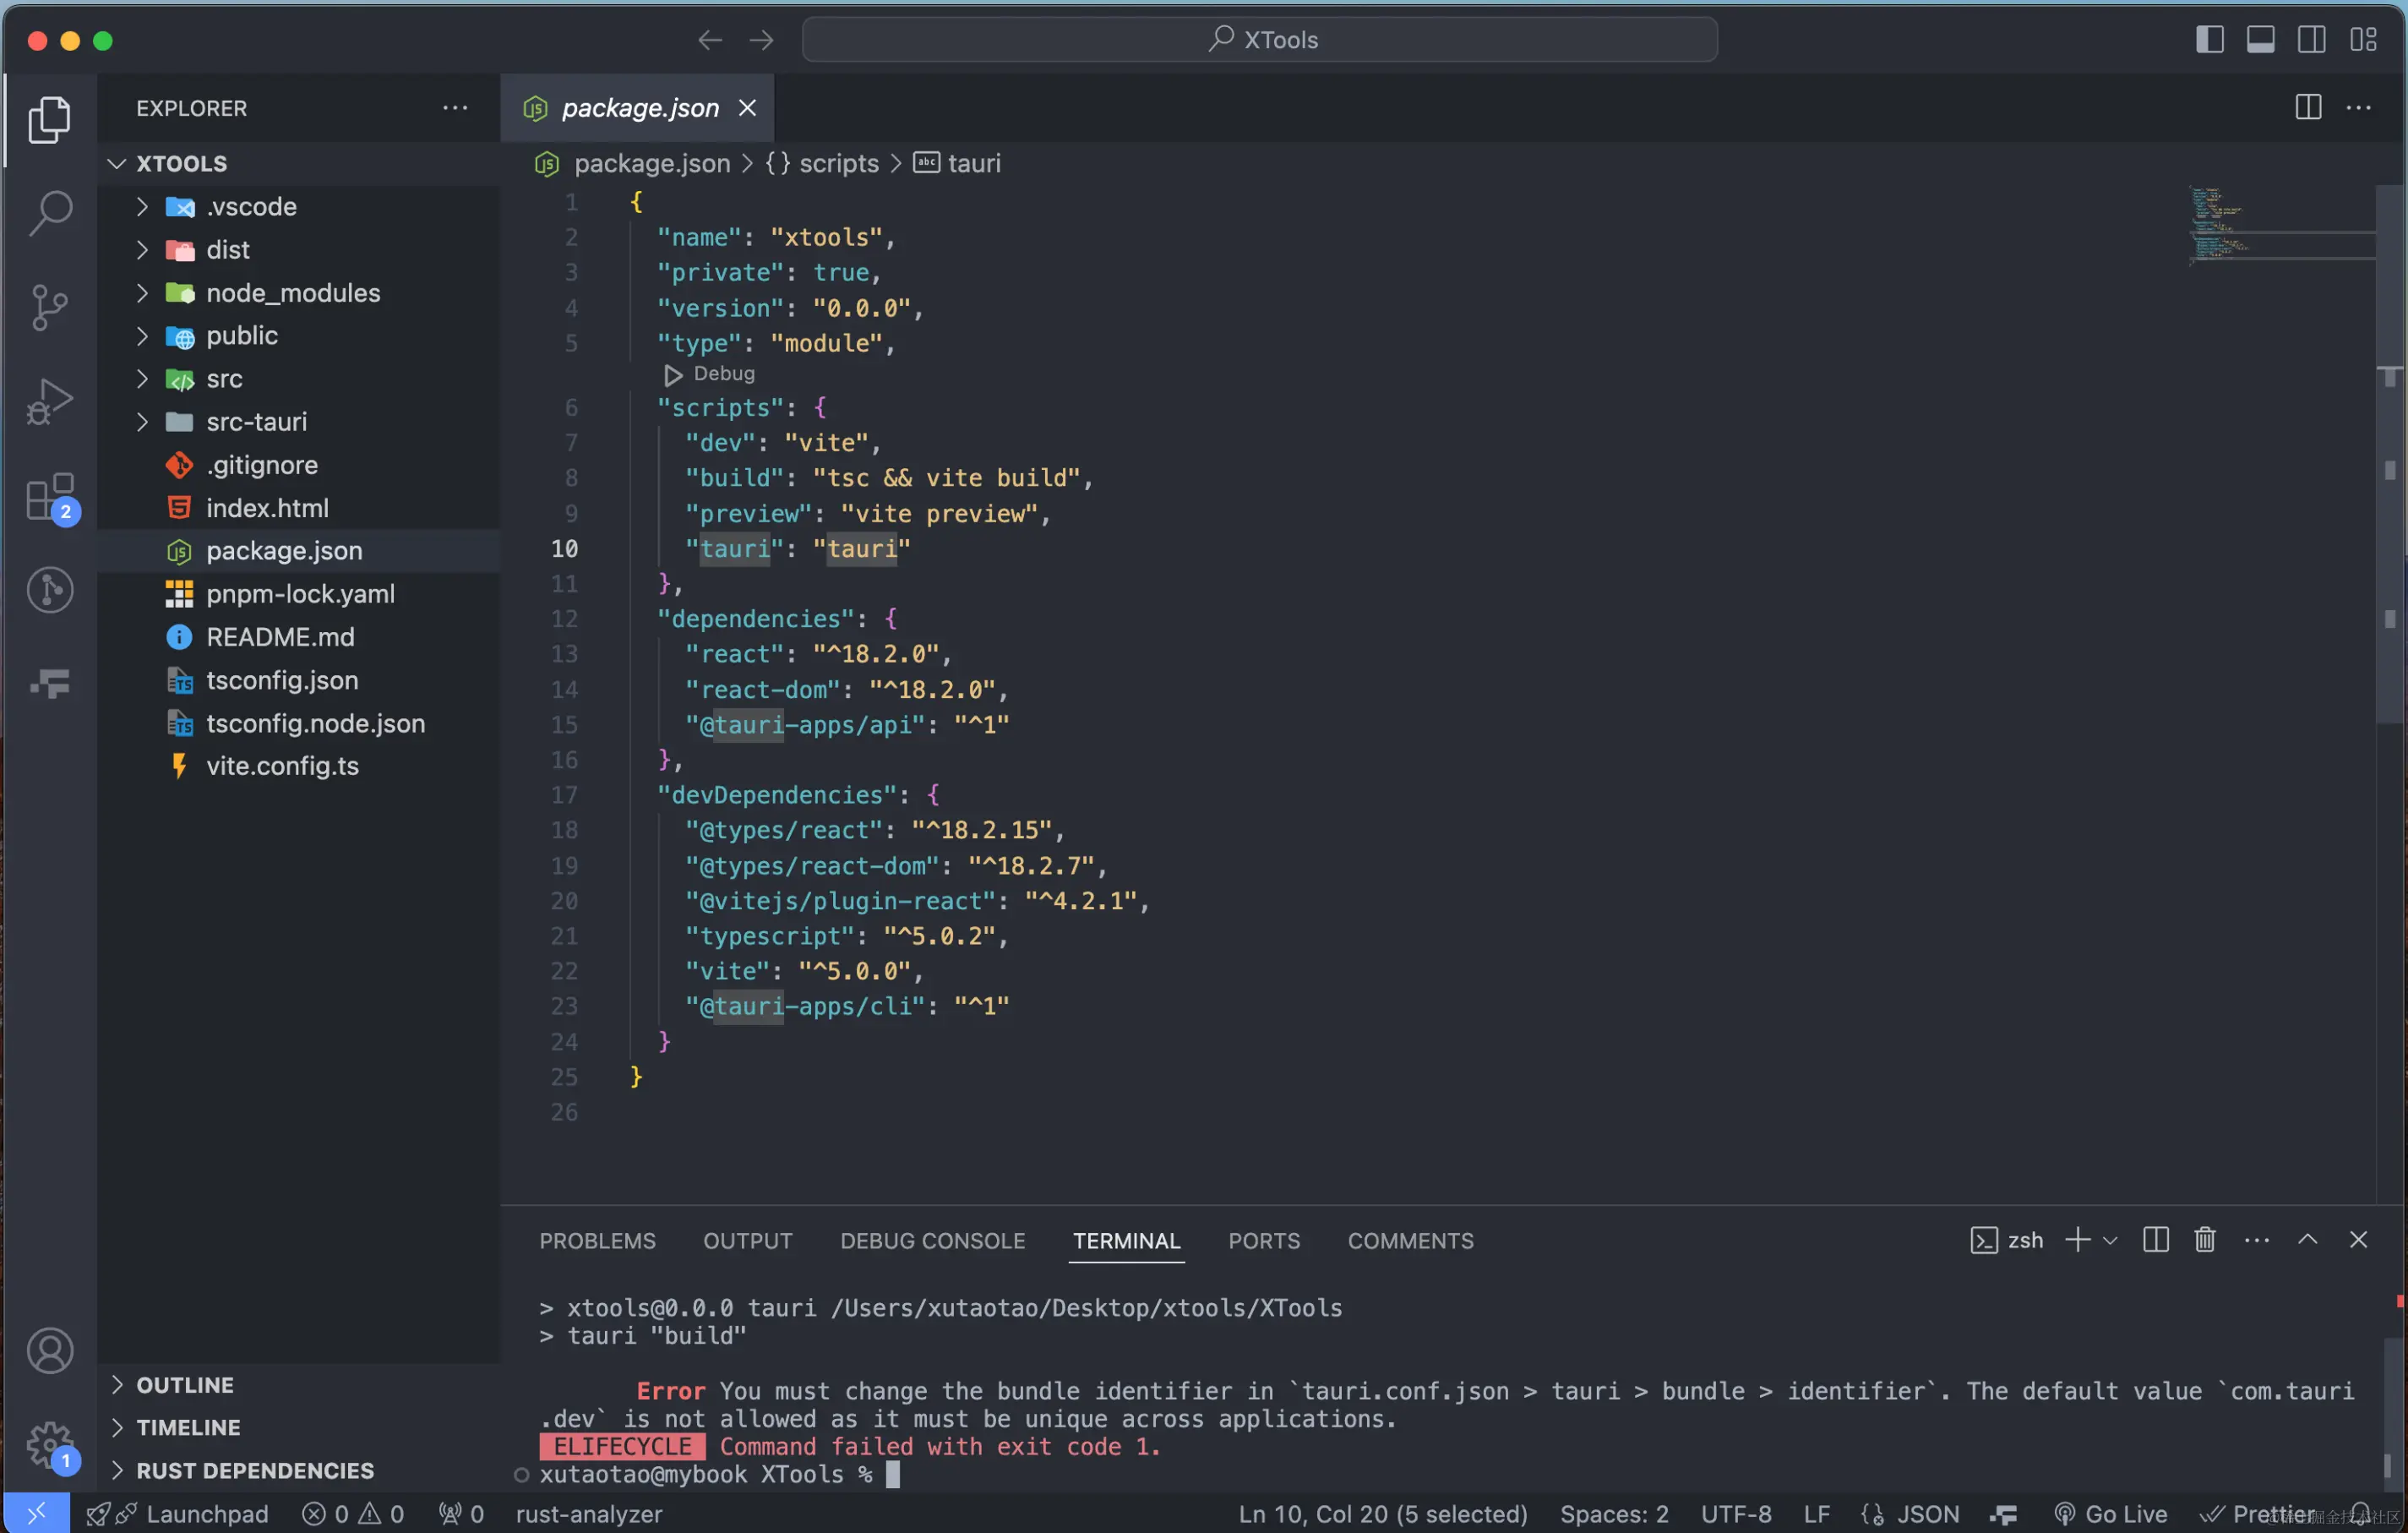
Task: Open Source Control view
Action: pyautogui.click(x=50, y=306)
